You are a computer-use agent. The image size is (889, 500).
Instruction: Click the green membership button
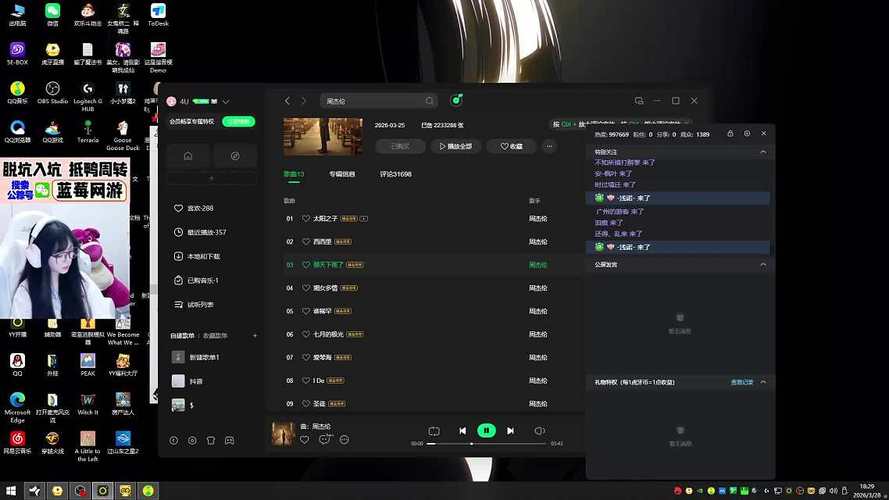(x=239, y=121)
